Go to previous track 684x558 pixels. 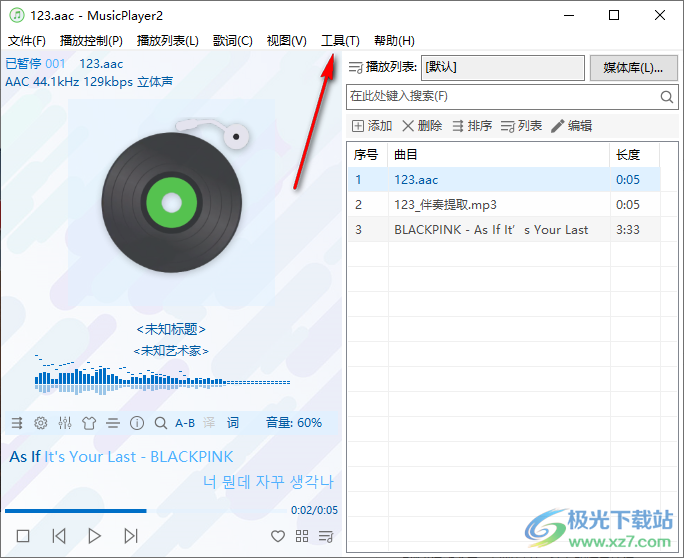tap(59, 536)
